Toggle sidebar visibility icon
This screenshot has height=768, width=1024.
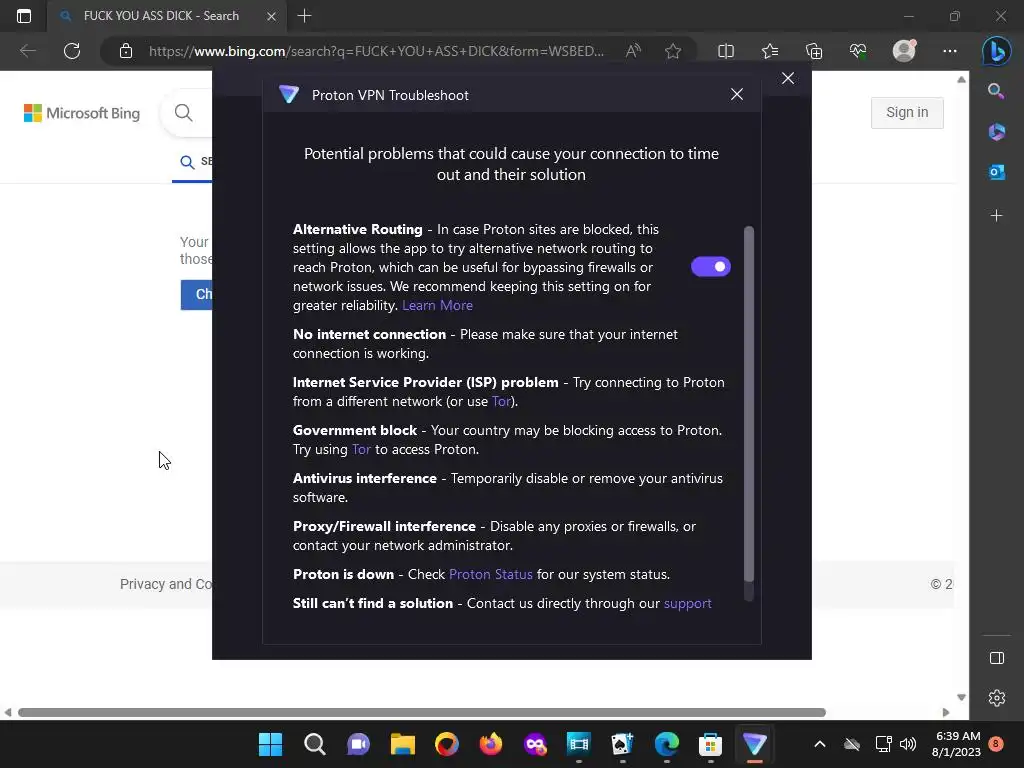coord(997,658)
